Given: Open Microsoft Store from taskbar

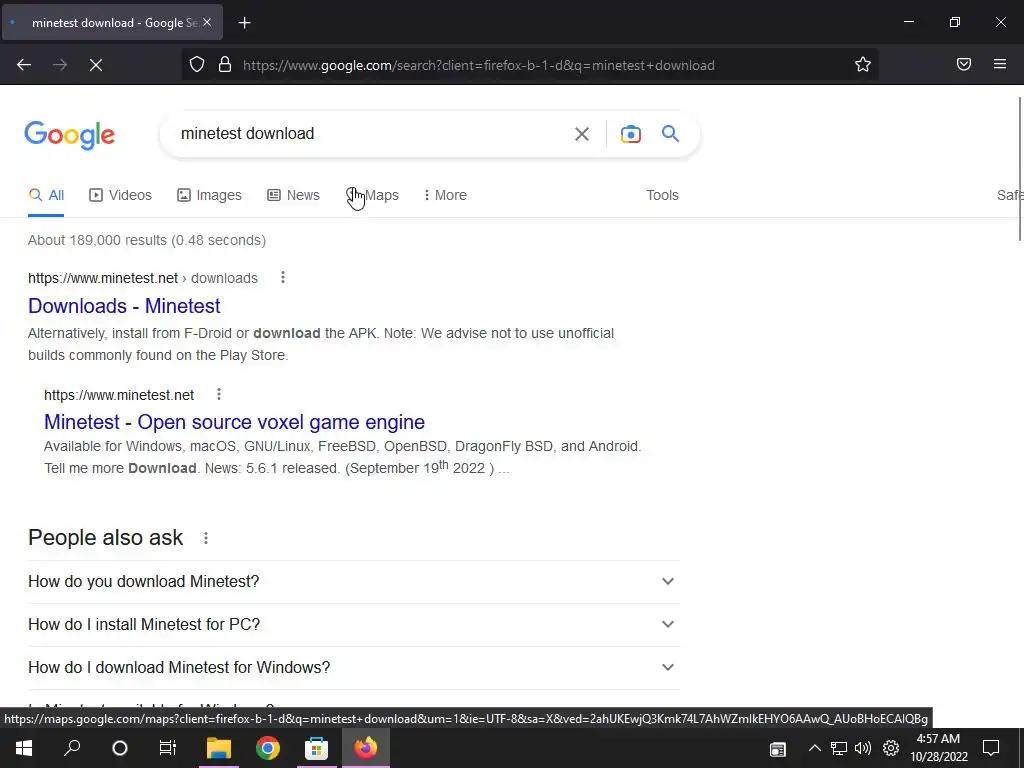Looking at the screenshot, I should point(317,748).
